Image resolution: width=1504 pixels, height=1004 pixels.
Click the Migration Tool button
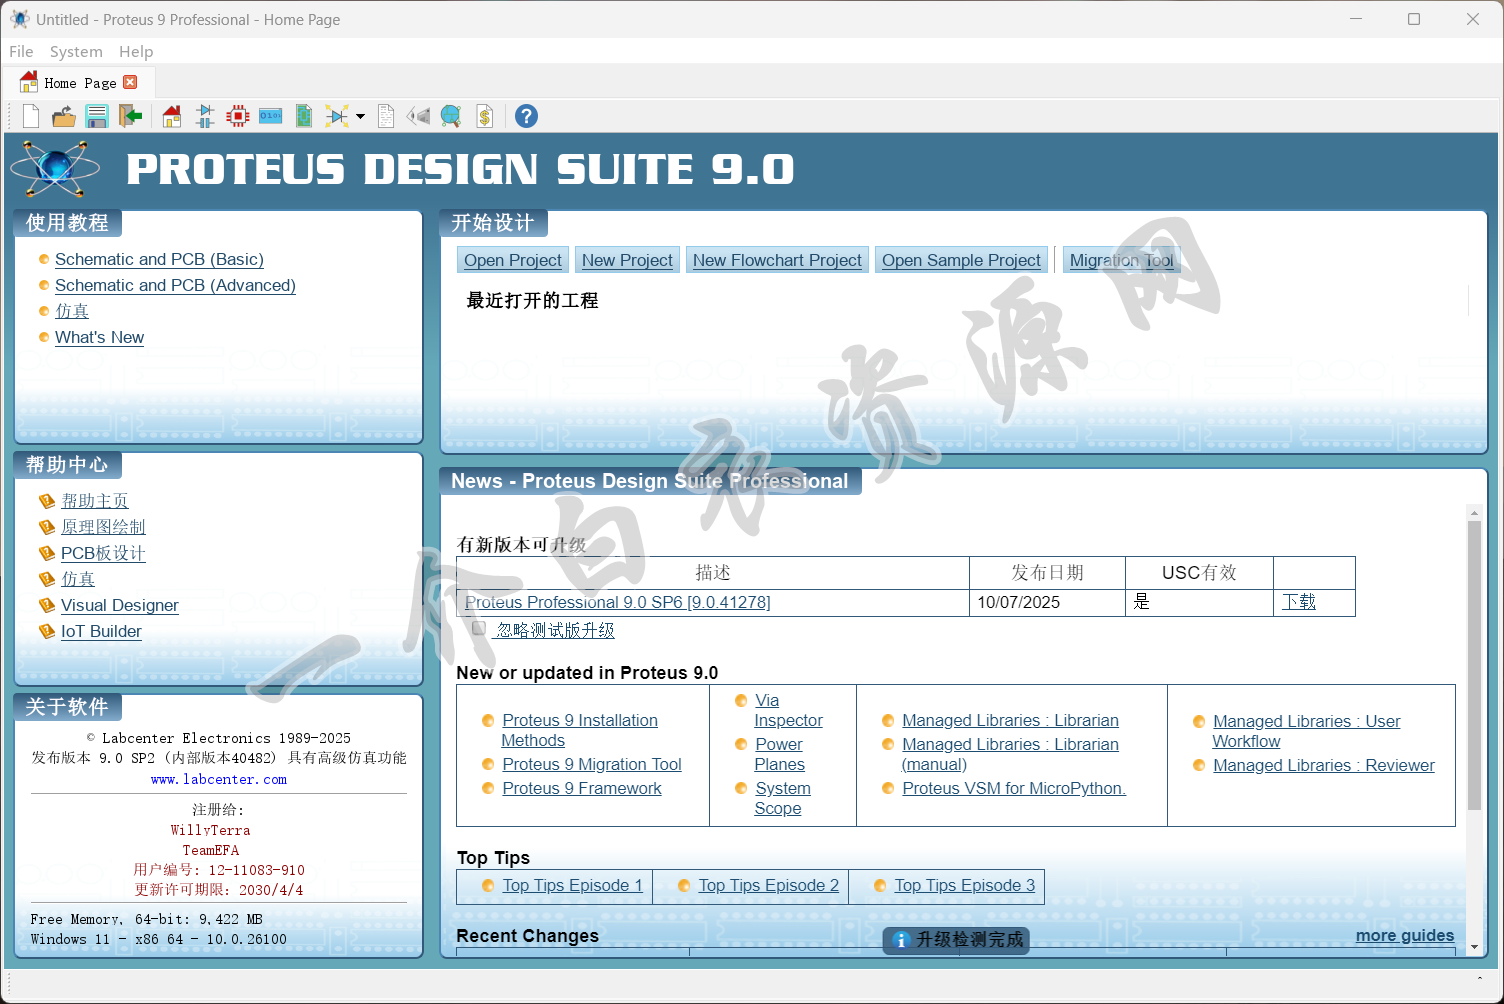coord(1121,260)
